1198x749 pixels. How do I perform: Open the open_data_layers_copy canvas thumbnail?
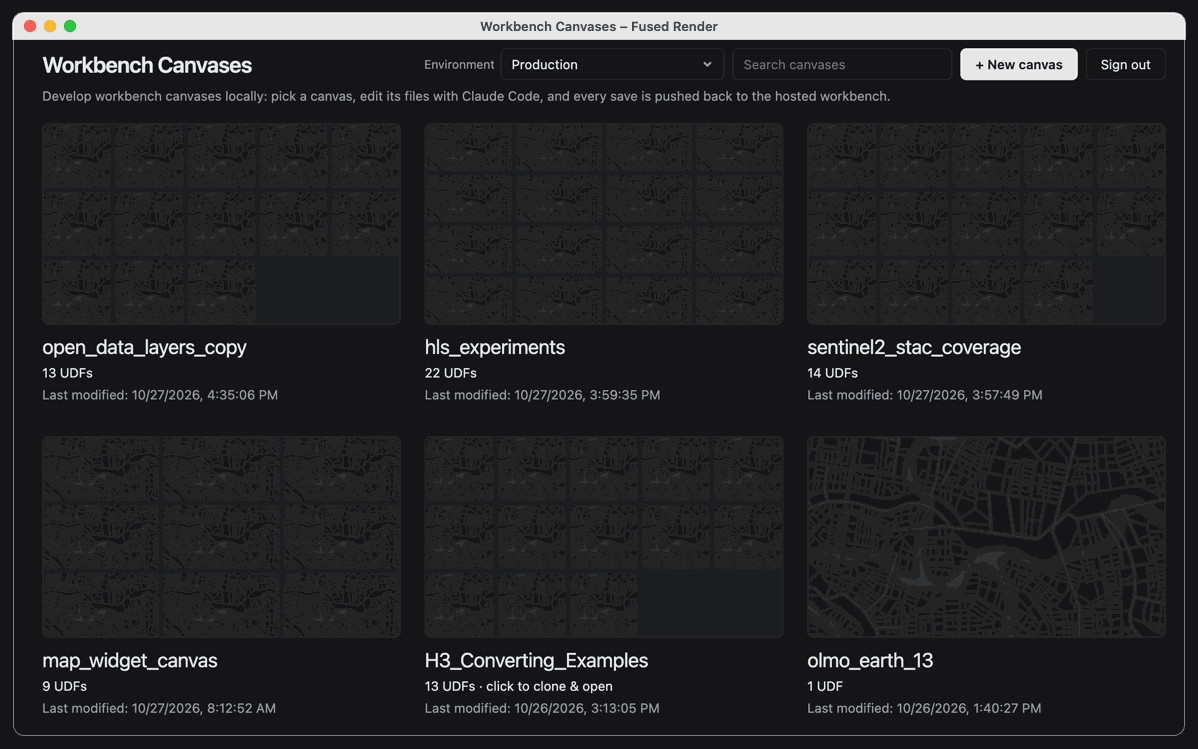click(222, 224)
